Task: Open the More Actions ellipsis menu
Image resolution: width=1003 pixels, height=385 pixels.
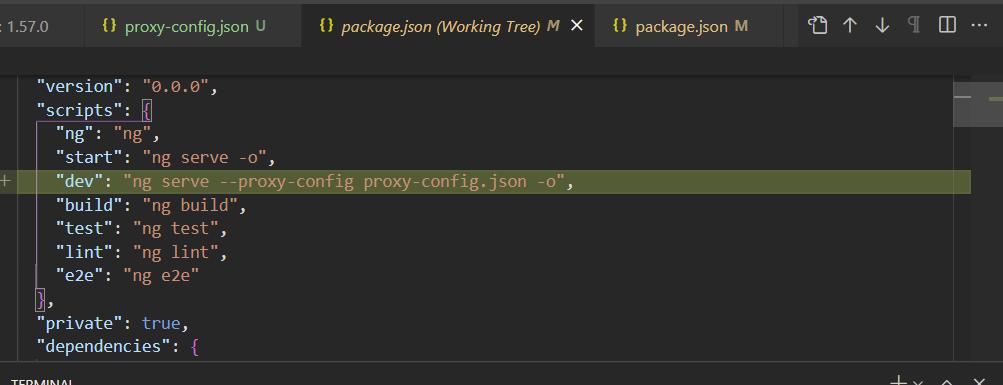Action: (x=979, y=26)
